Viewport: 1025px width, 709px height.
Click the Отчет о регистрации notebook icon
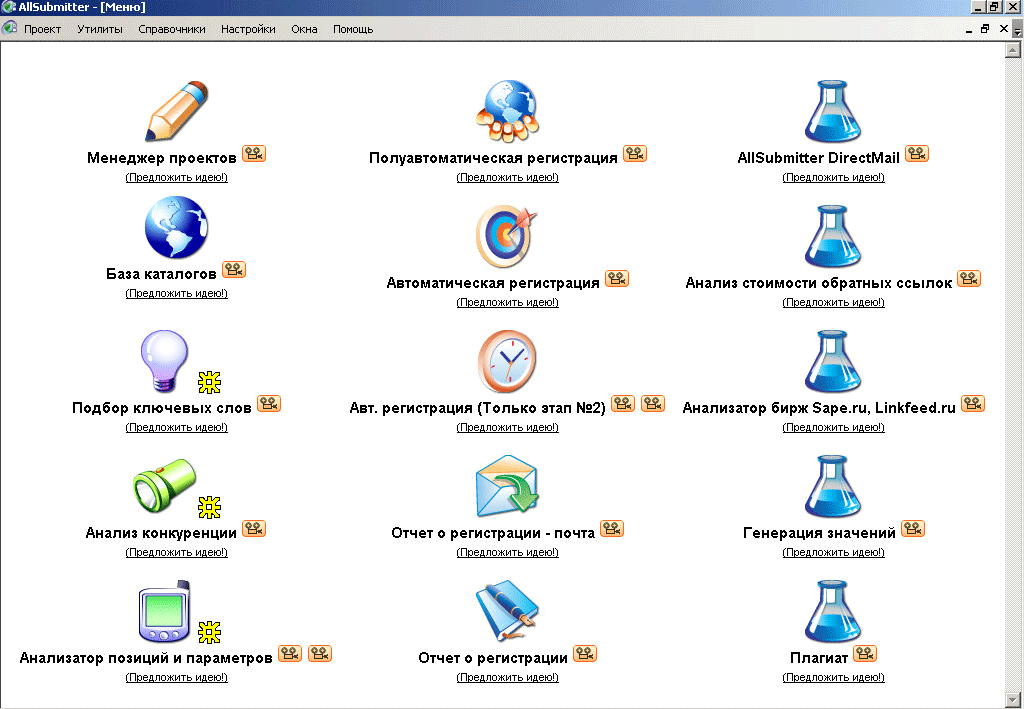[x=507, y=611]
